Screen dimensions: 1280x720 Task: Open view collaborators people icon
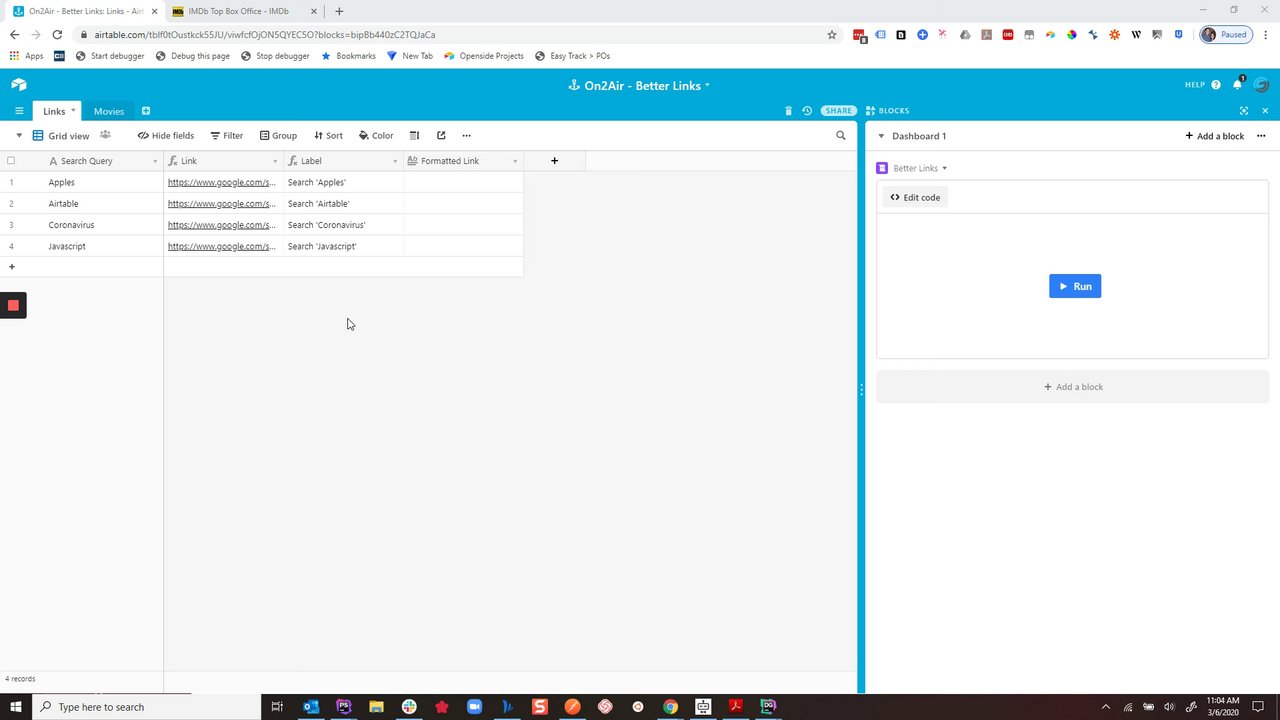coord(105,135)
